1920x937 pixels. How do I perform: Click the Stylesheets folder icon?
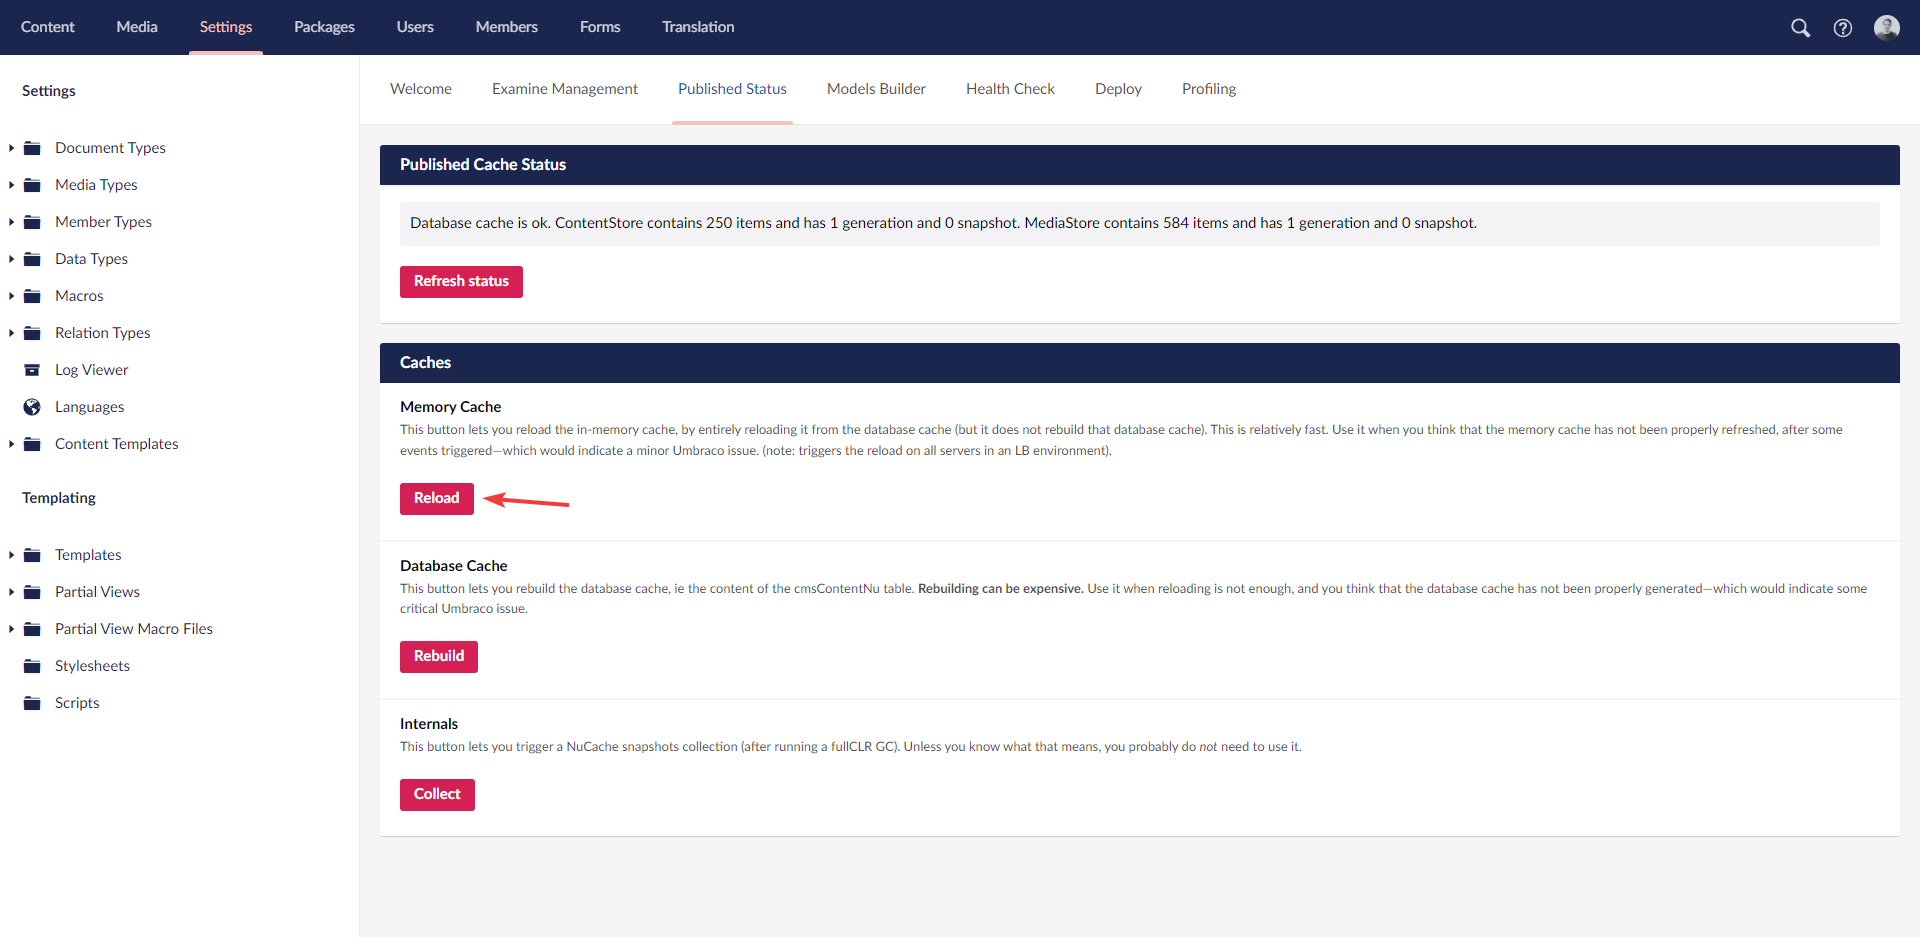[32, 666]
